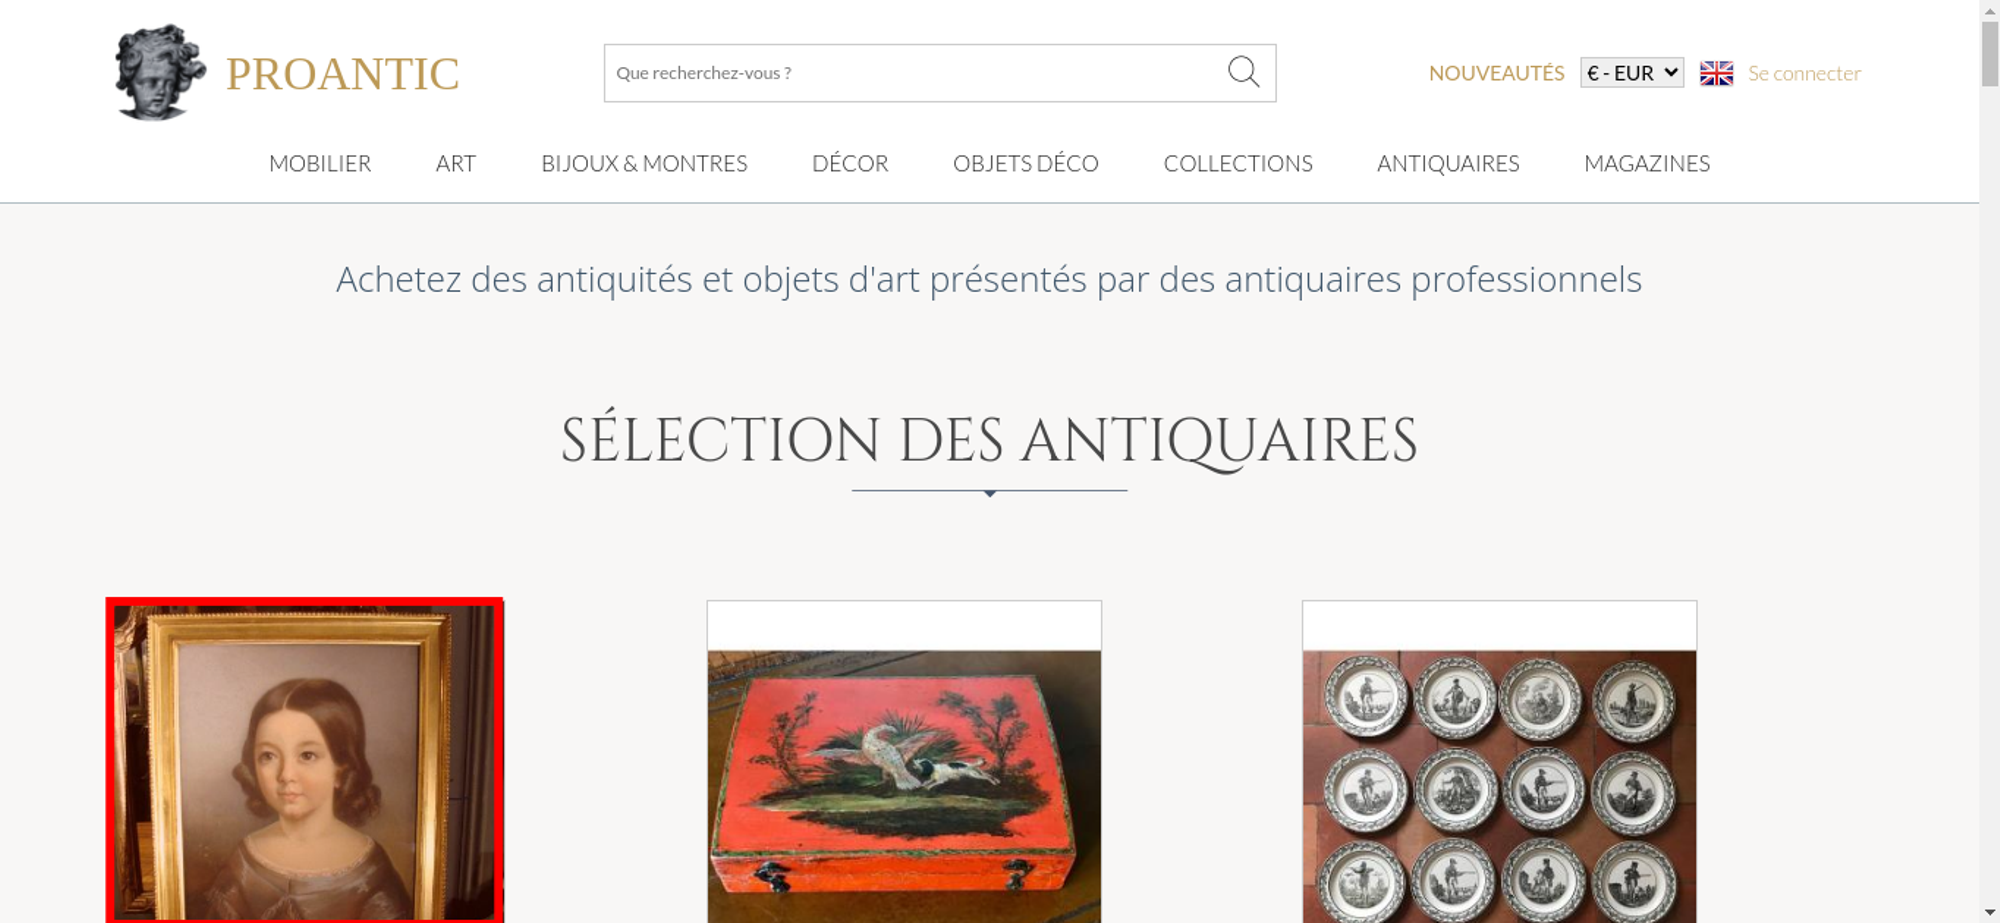Screen dimensions: 2000x923
Task: Go to the ANTIQUAIRES section
Action: 1448,163
